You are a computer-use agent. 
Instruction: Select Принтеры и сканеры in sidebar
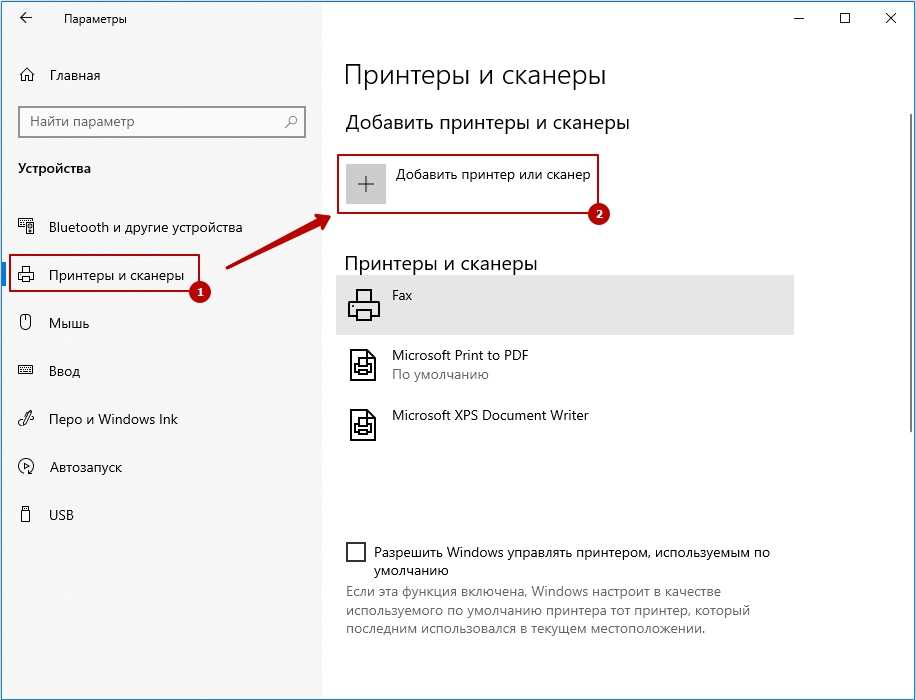click(116, 275)
